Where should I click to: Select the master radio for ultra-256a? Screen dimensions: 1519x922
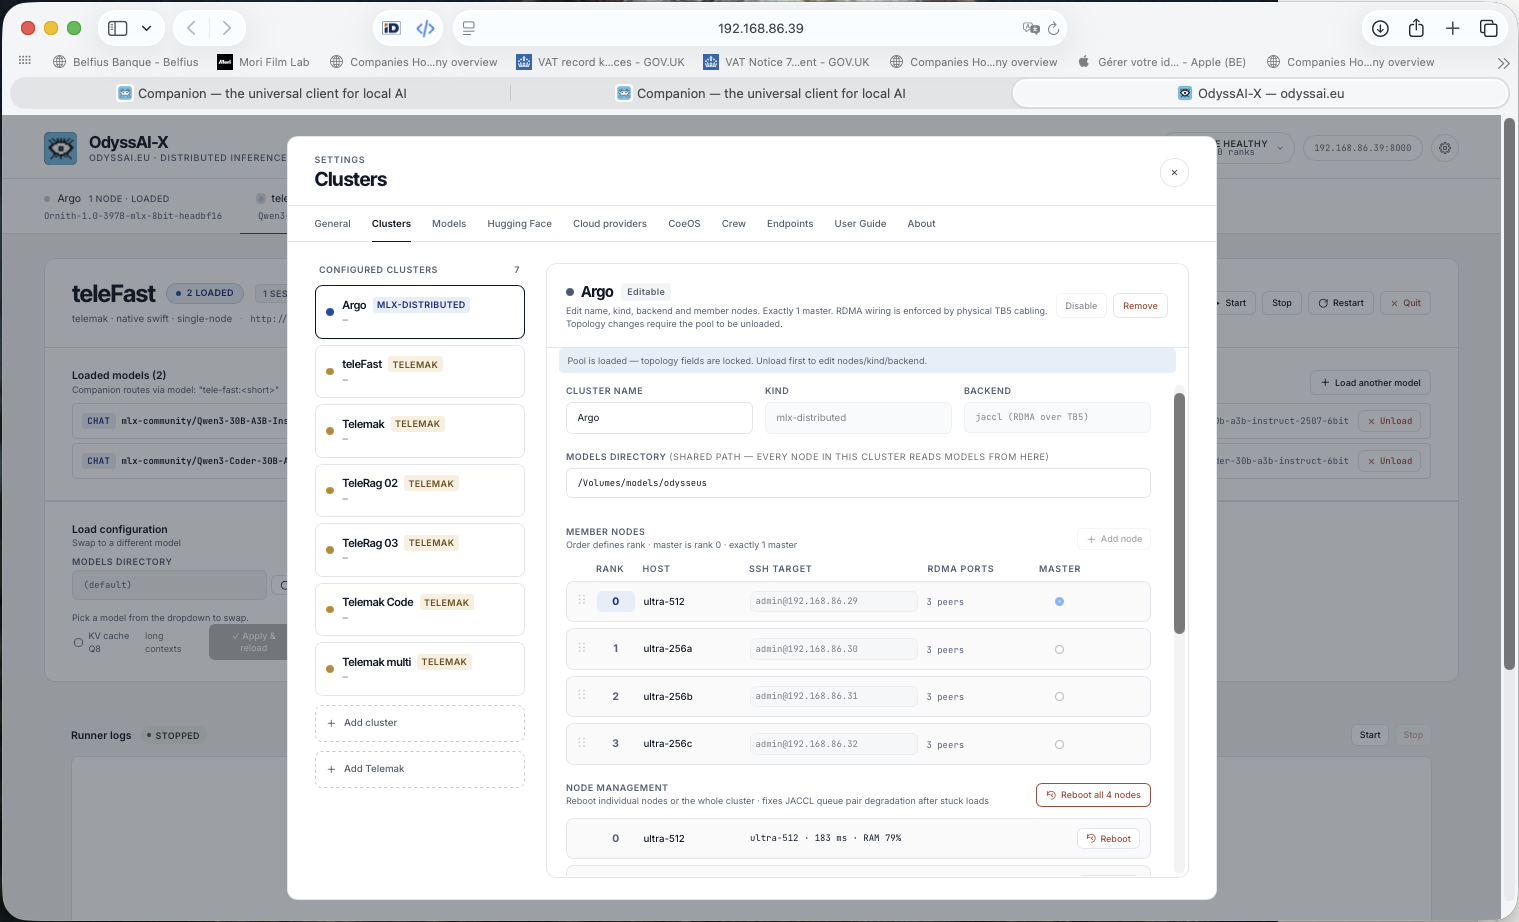tap(1059, 650)
